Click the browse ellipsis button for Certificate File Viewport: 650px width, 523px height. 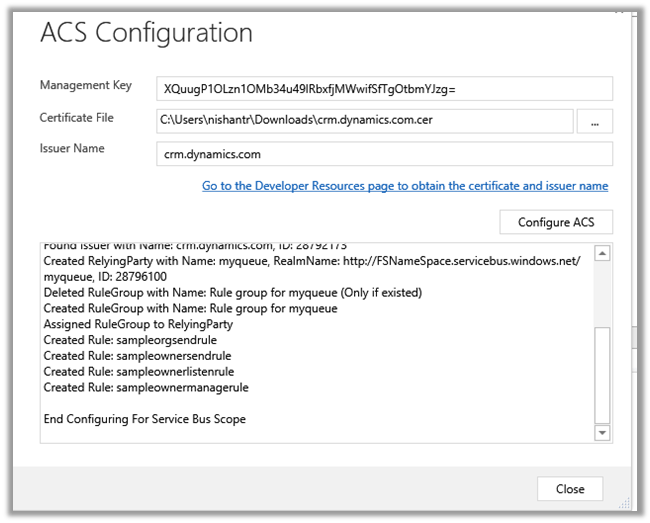[x=595, y=122]
